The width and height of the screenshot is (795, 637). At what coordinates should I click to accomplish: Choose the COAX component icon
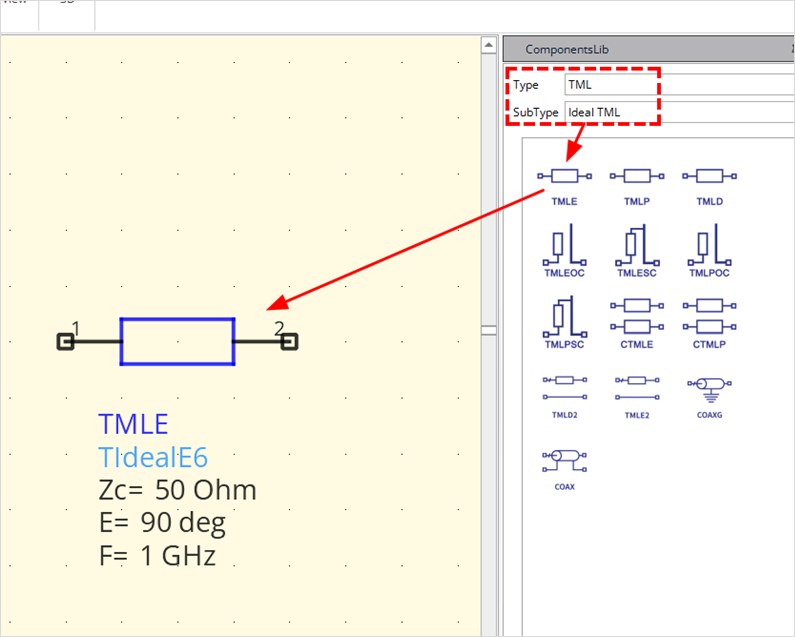tap(564, 470)
